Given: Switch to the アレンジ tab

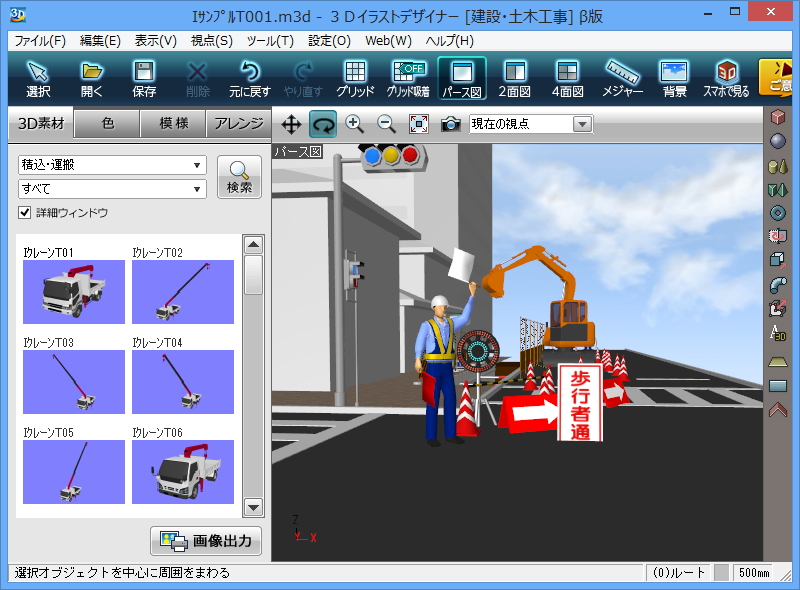Looking at the screenshot, I should (x=240, y=124).
